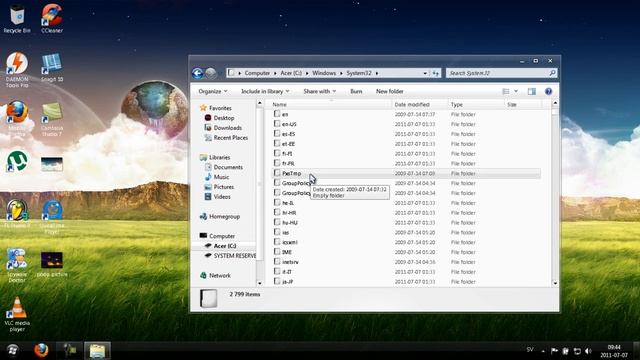640x360 pixels.
Task: Click the Burn toolbar button
Action: 356,91
